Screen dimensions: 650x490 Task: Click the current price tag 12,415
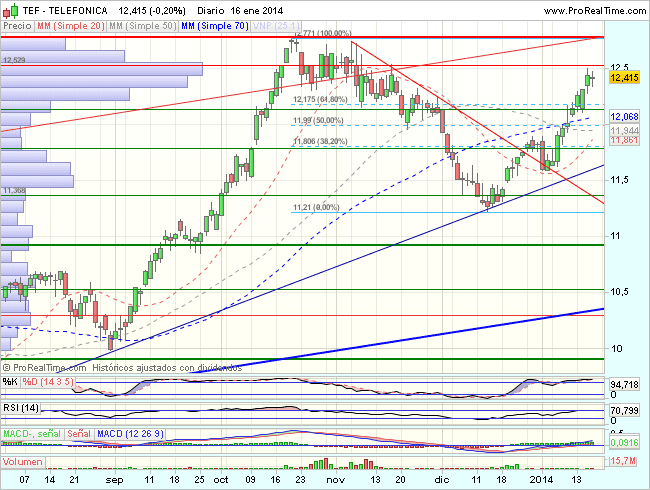click(x=625, y=78)
